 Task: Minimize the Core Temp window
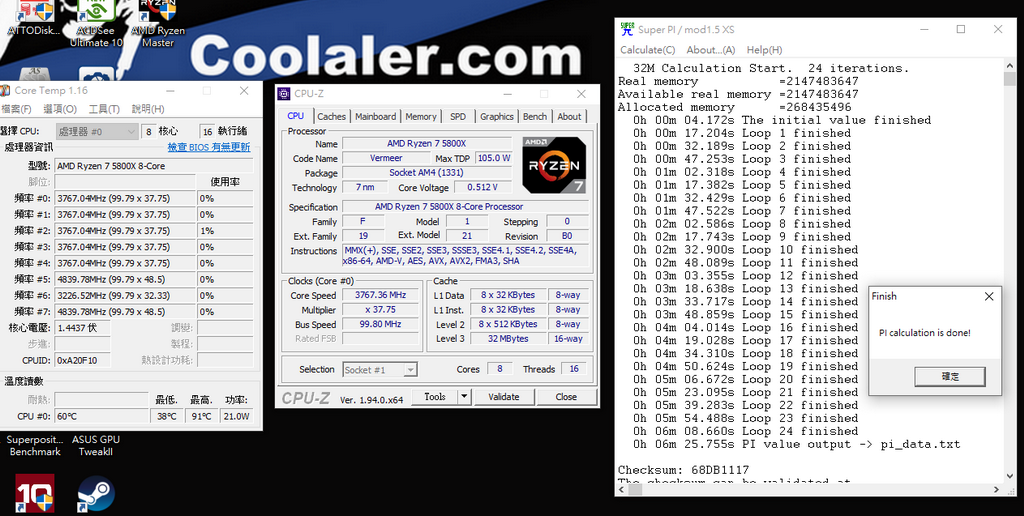(x=170, y=91)
